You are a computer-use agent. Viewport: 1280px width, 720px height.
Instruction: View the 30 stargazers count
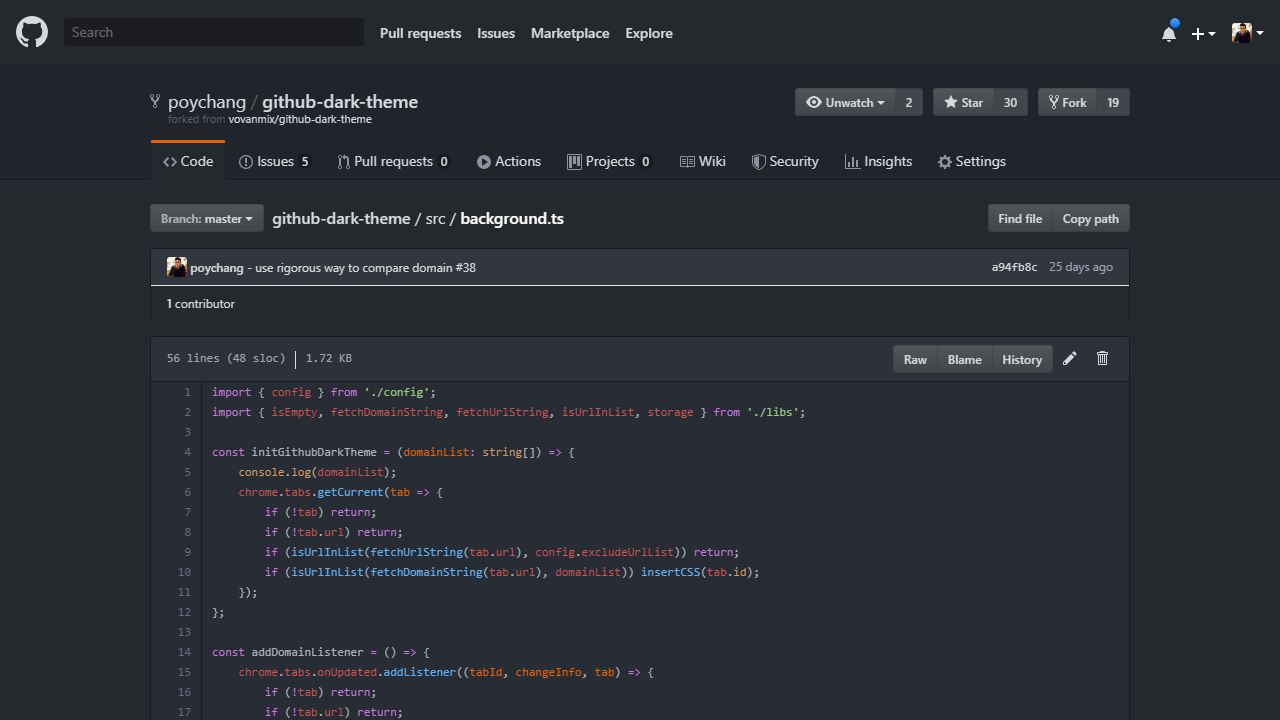(x=1010, y=103)
